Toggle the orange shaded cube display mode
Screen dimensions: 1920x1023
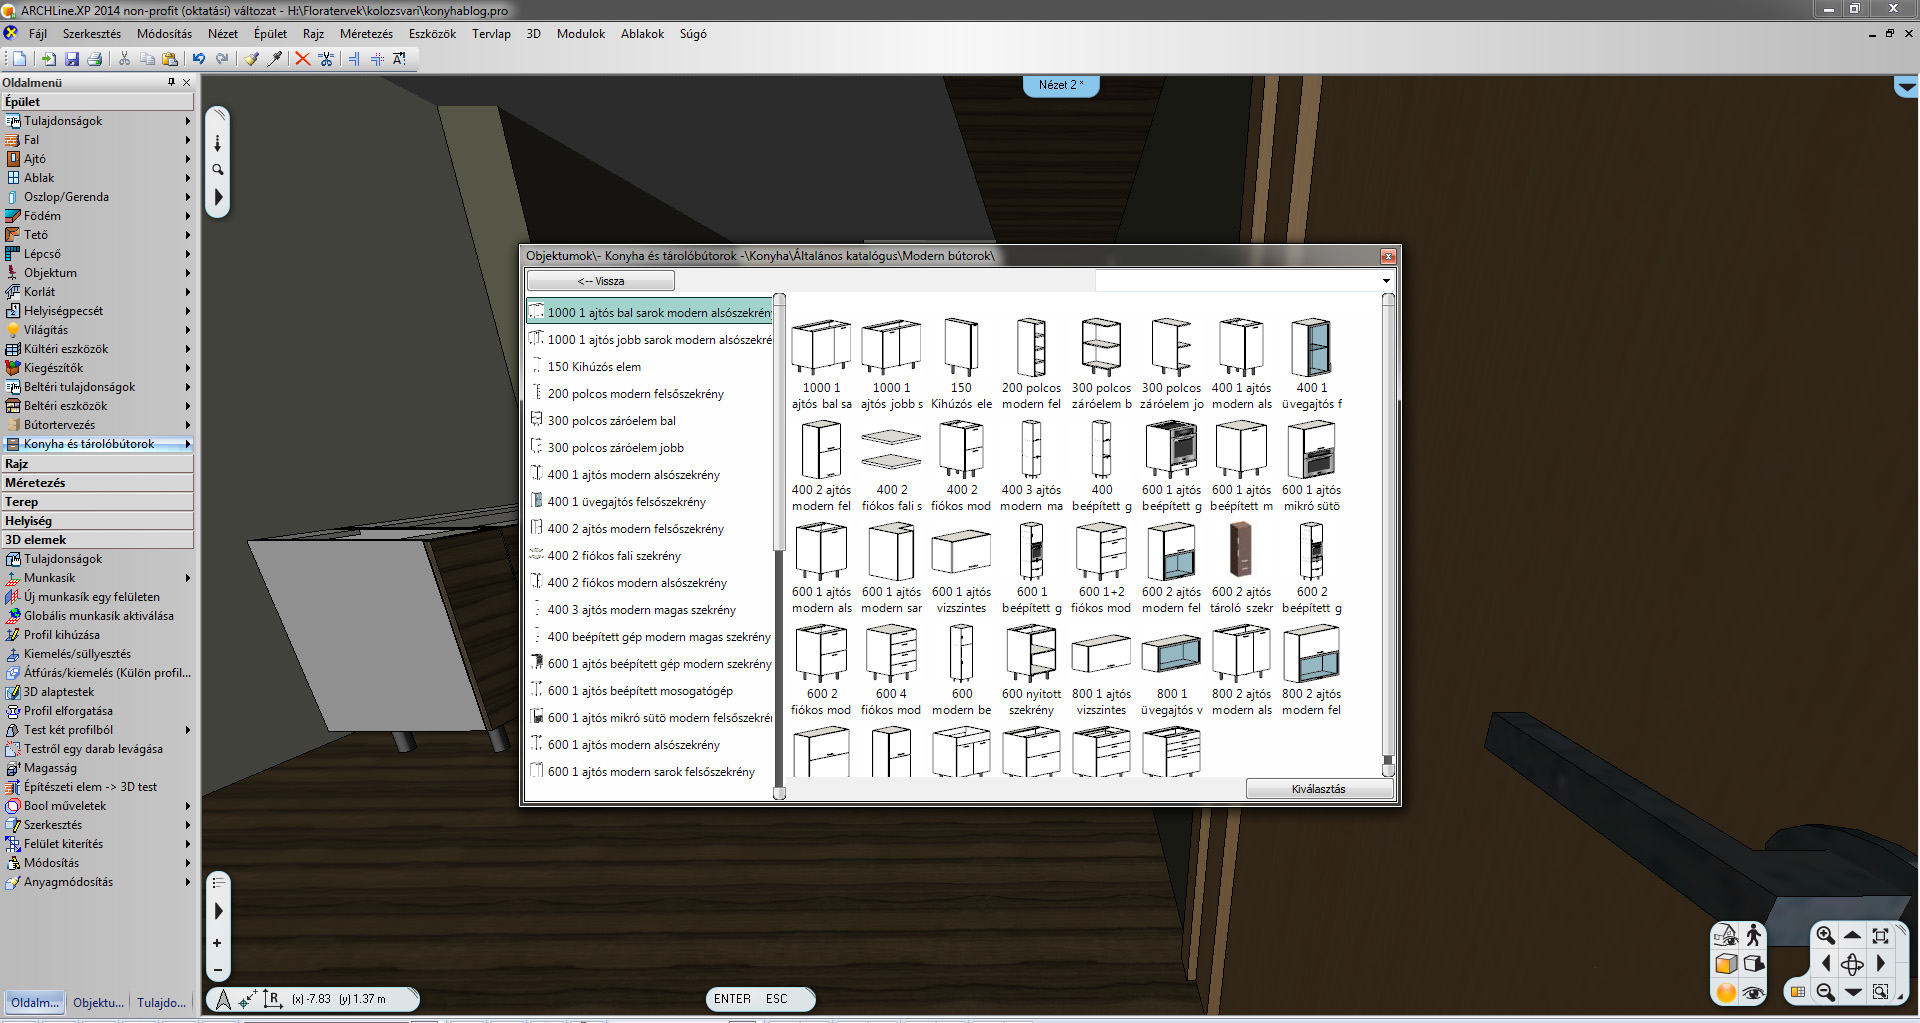1726,964
